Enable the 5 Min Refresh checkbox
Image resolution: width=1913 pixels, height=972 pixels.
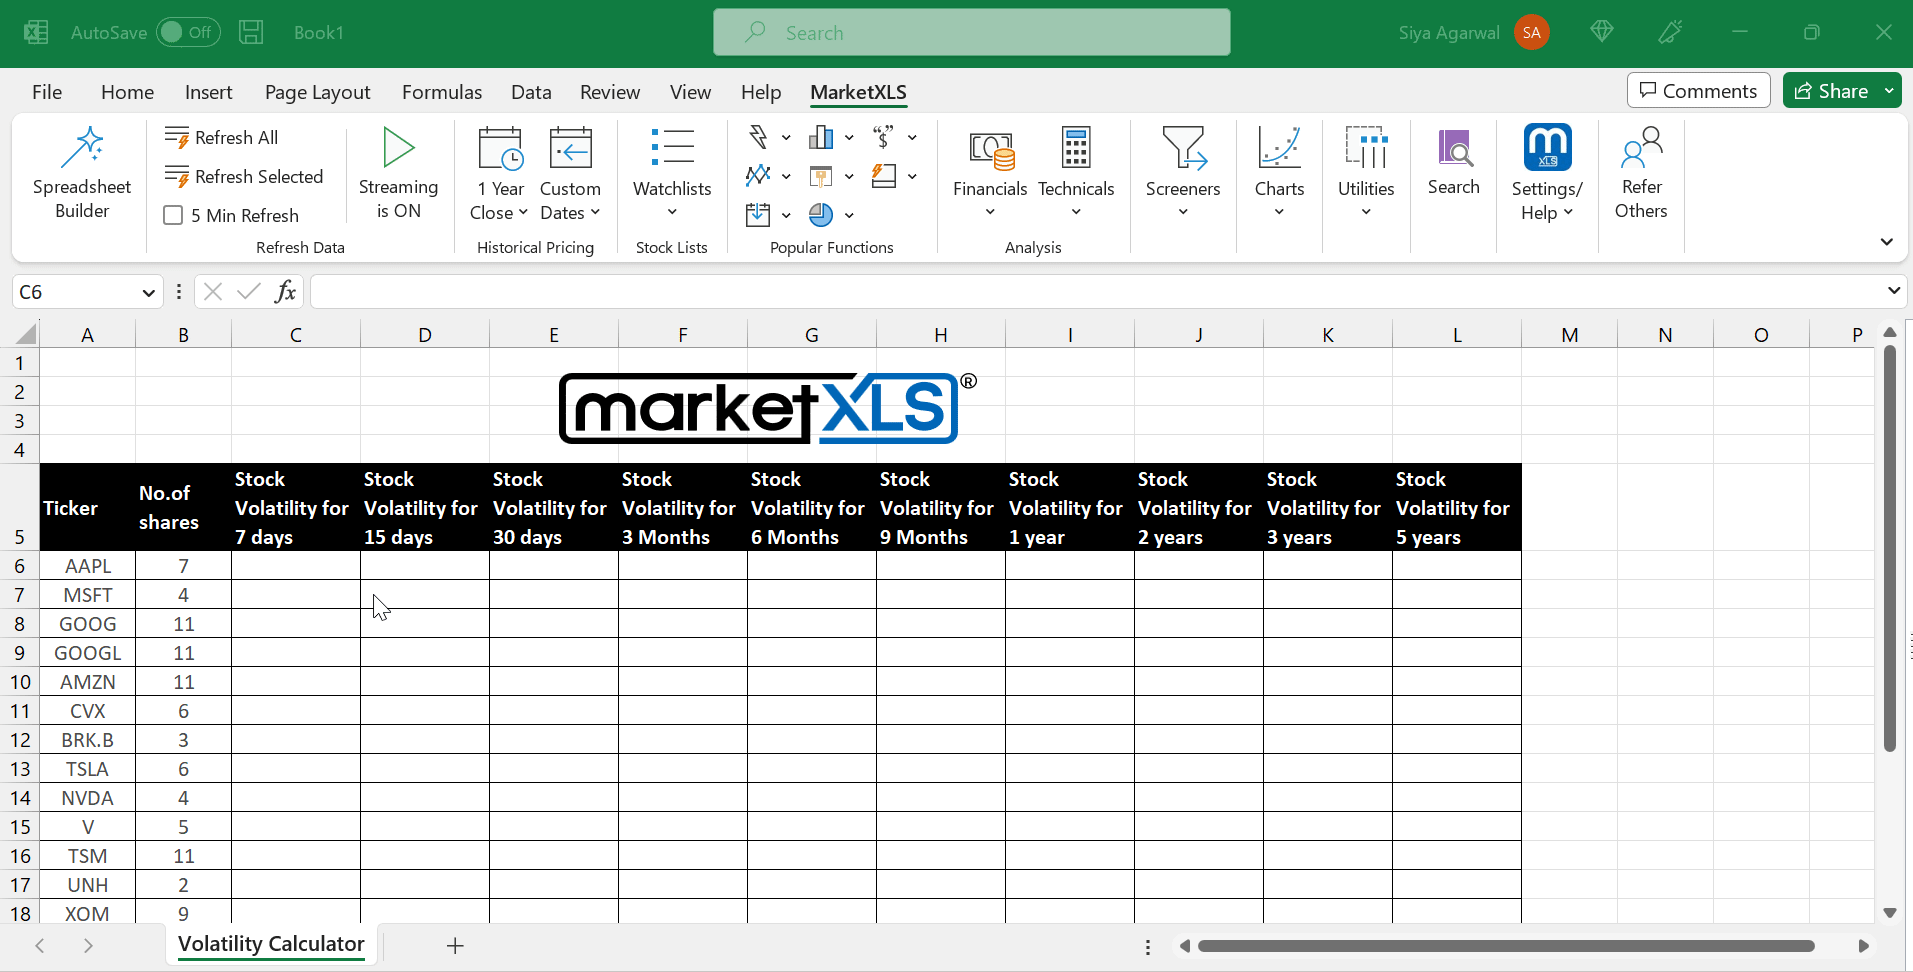pos(173,216)
